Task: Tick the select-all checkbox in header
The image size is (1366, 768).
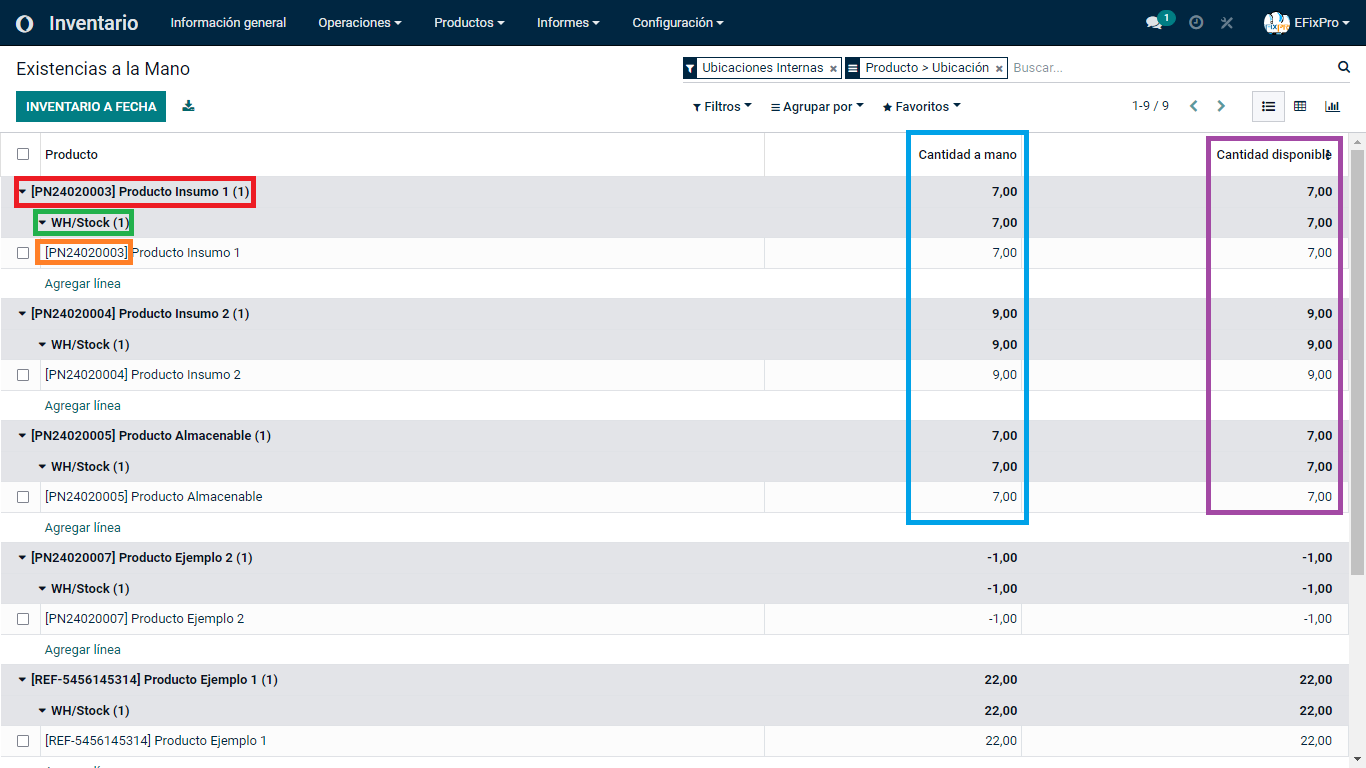Action: (x=23, y=154)
